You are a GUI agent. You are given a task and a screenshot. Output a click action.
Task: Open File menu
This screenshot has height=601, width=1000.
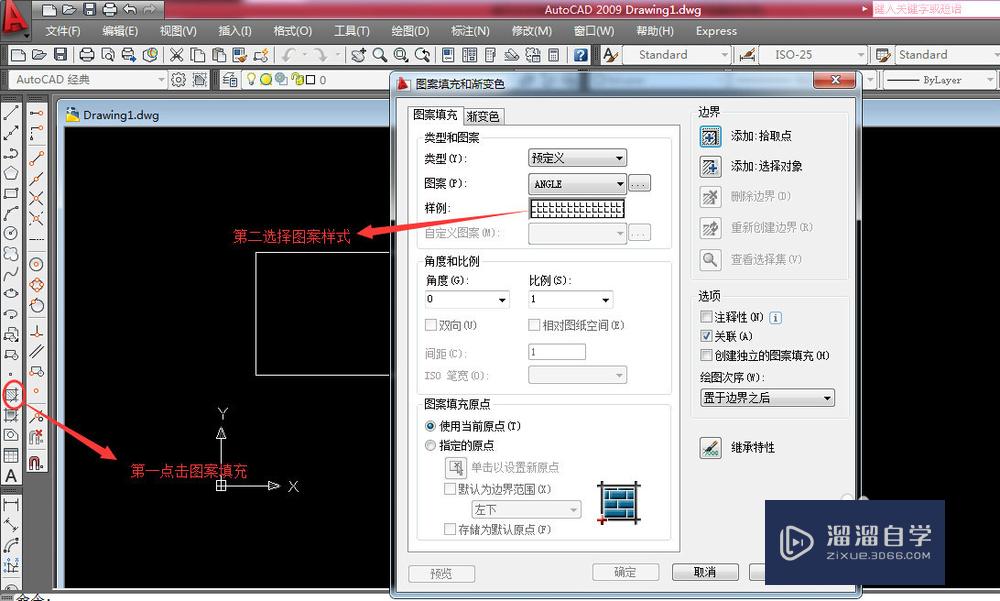point(62,31)
